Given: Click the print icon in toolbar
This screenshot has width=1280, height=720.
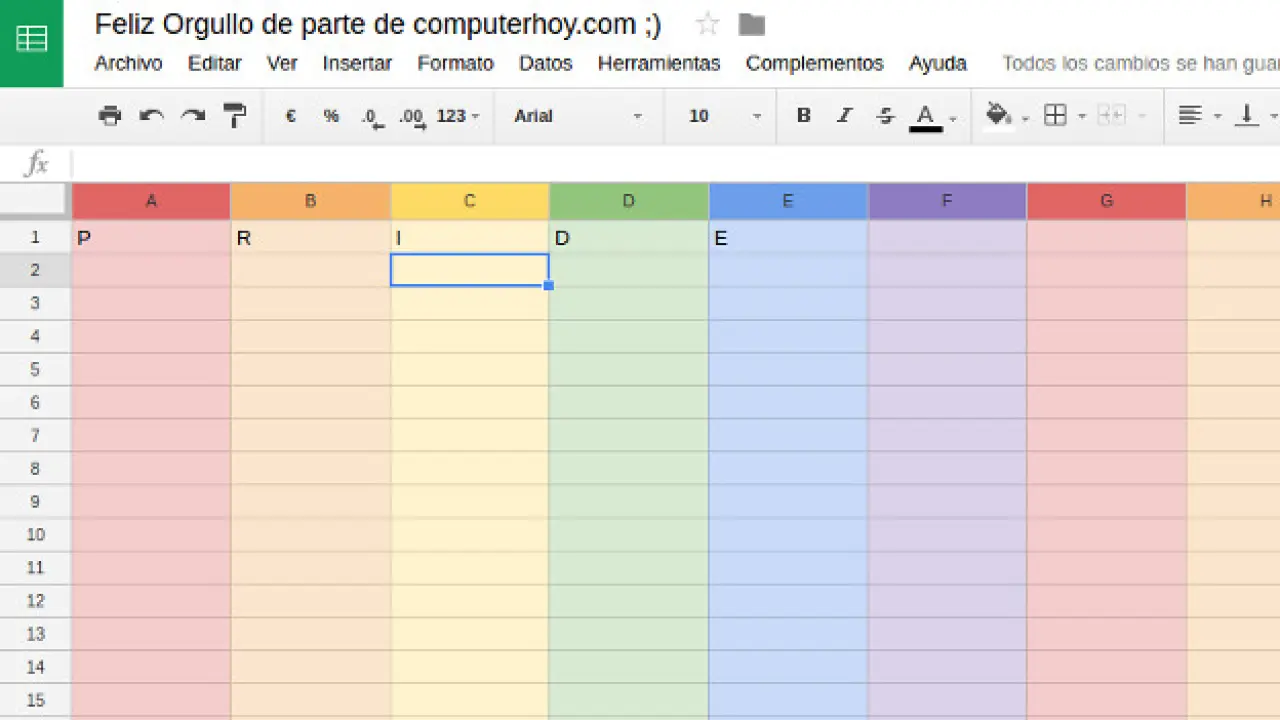Looking at the screenshot, I should point(110,116).
